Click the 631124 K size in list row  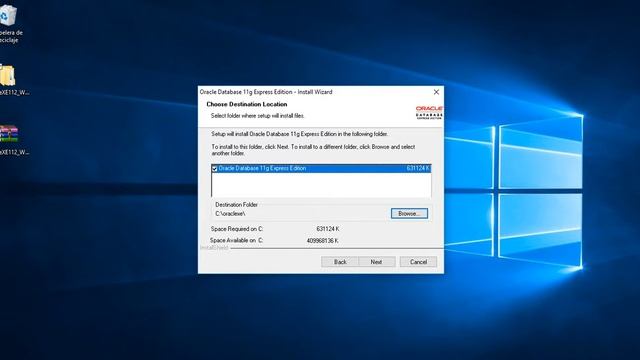[x=418, y=169]
